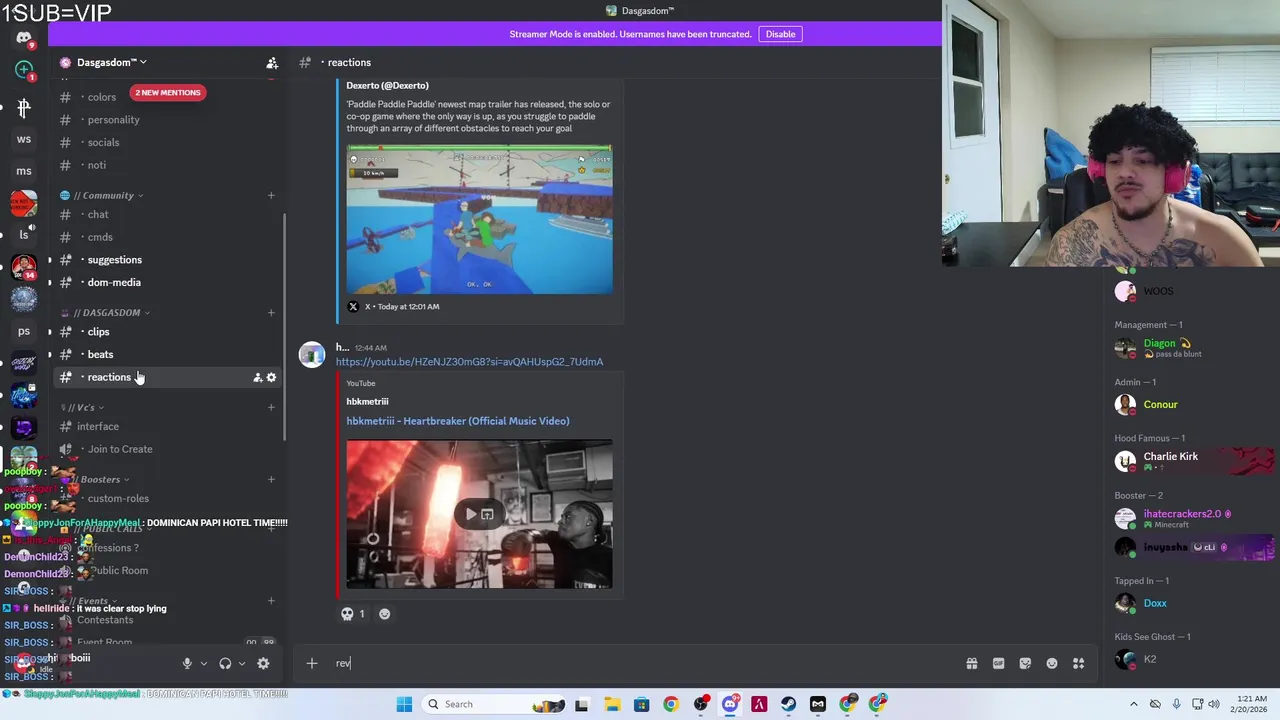Screen dimensions: 1280x720
Task: Open the chat channel
Action: (170, 215)
